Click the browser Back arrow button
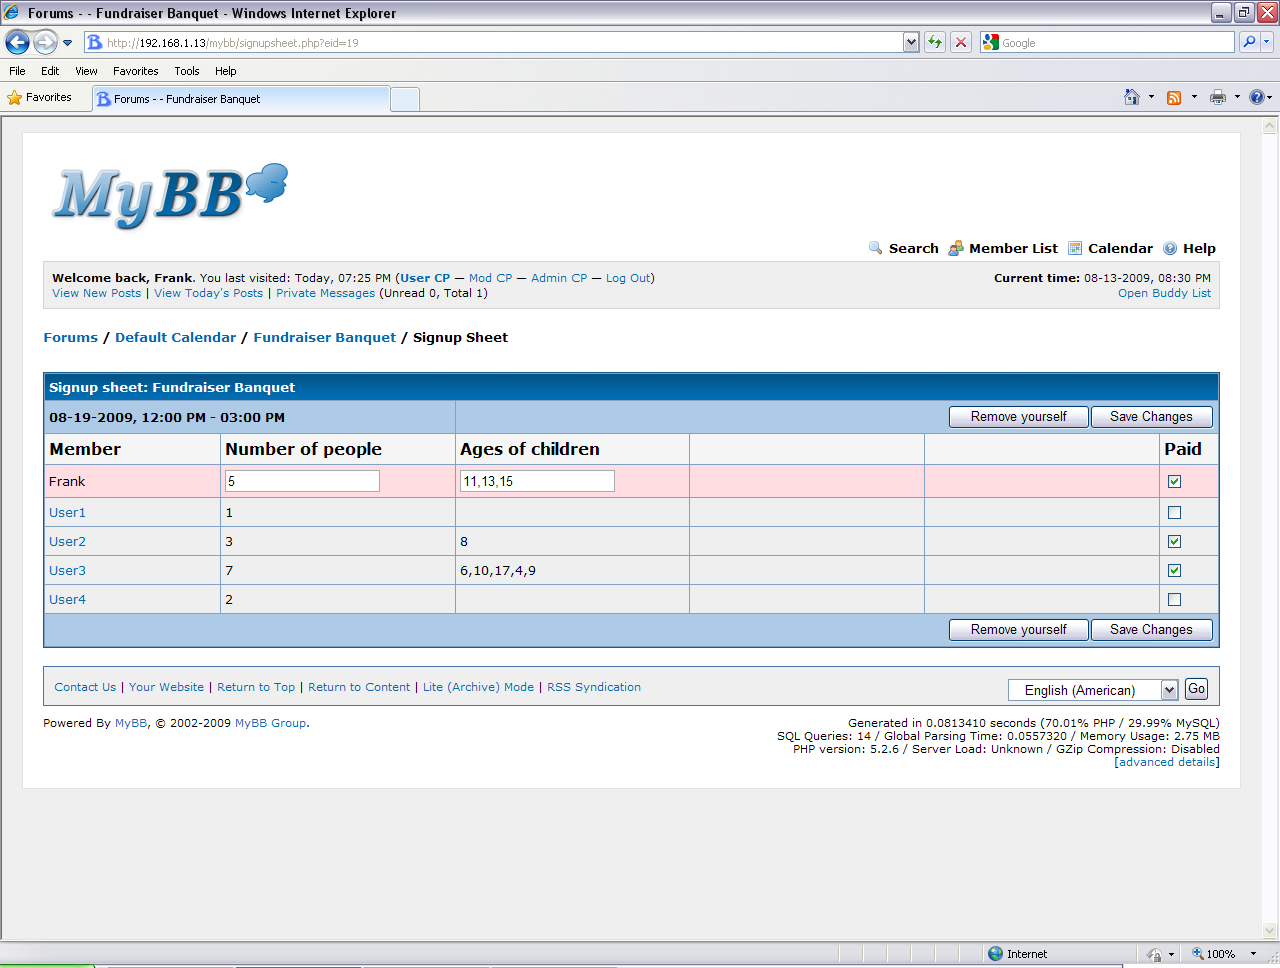 pos(17,42)
